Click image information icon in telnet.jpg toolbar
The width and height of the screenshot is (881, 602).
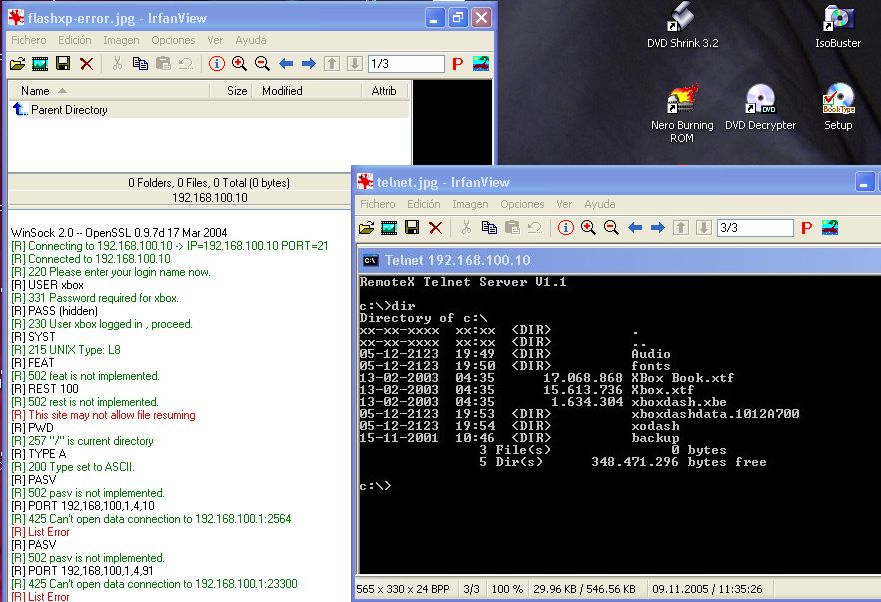pyautogui.click(x=566, y=228)
